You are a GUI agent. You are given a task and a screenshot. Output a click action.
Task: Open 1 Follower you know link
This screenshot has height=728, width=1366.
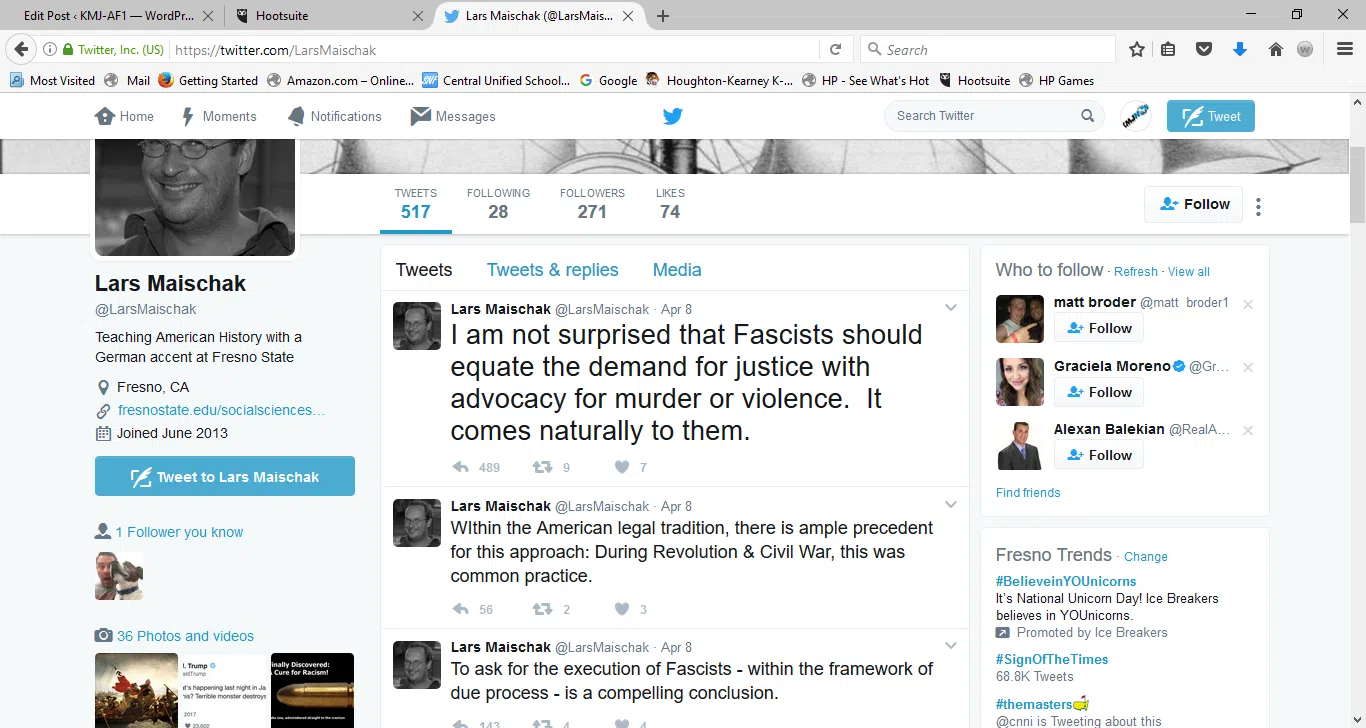[x=179, y=532]
